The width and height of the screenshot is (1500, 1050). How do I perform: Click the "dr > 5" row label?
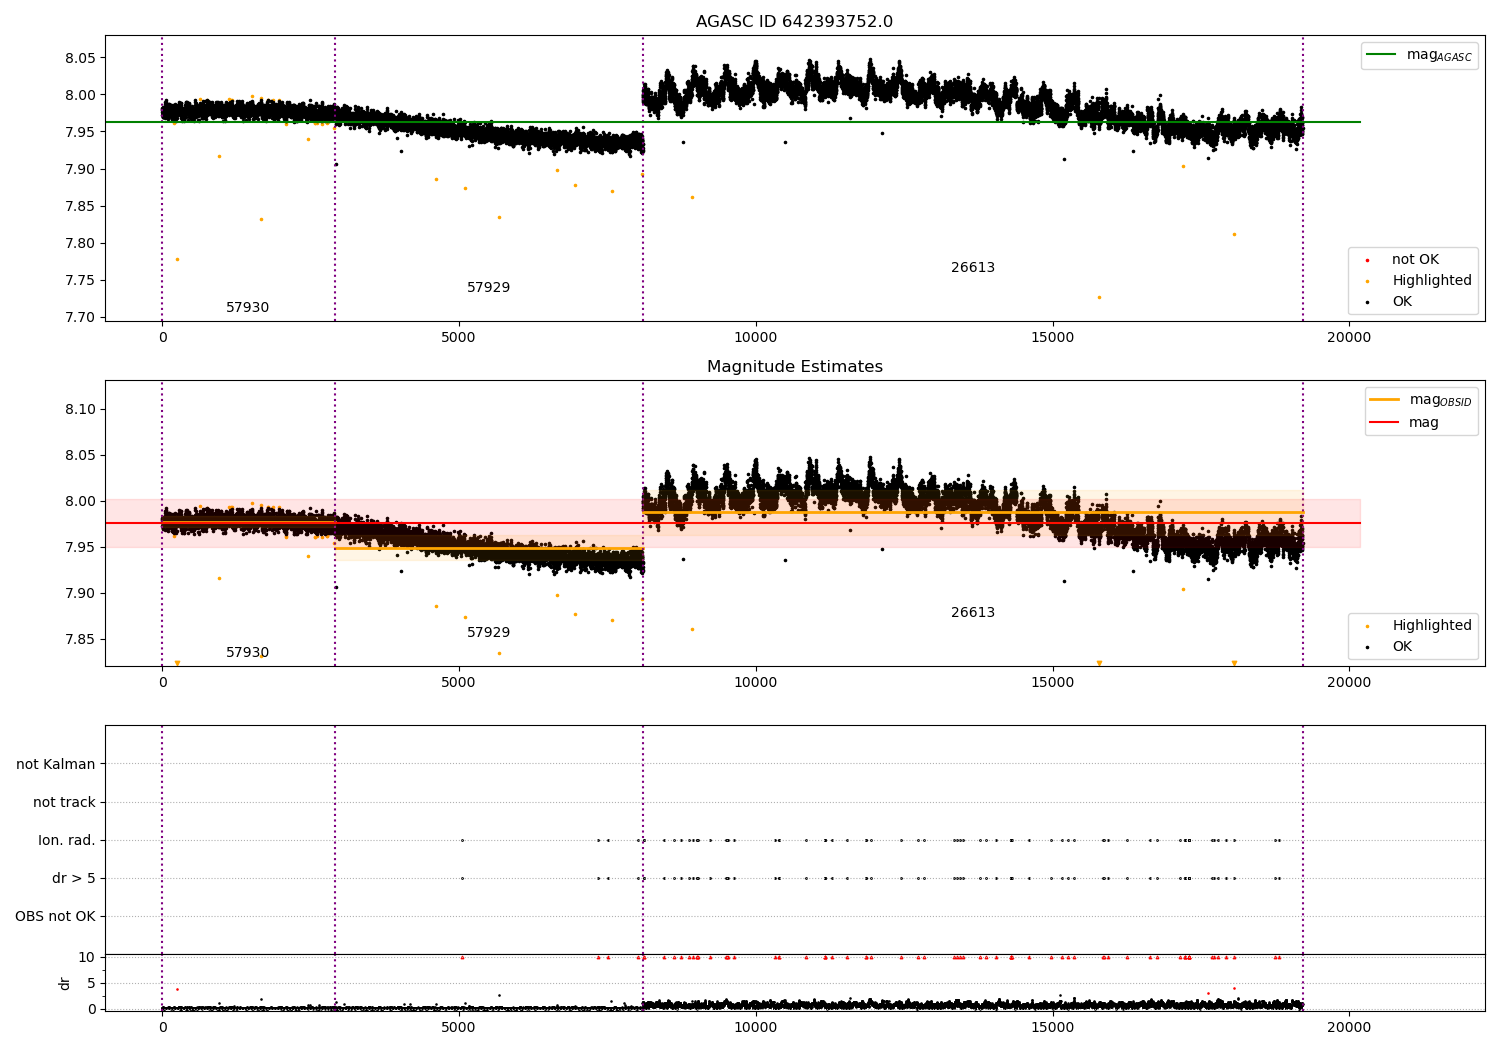(74, 879)
